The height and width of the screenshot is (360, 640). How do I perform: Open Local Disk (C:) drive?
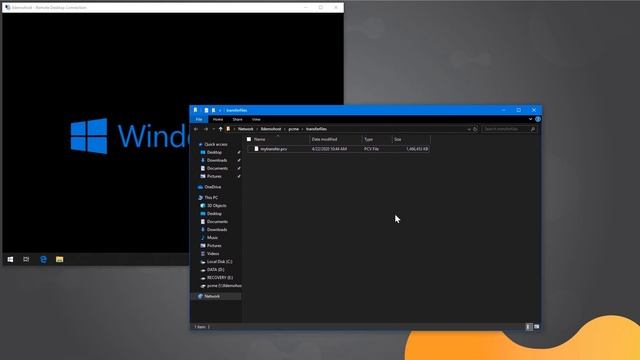coord(219,262)
